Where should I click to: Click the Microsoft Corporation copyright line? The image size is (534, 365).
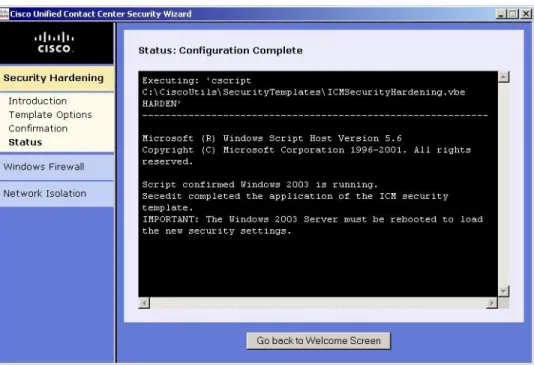[x=307, y=150]
